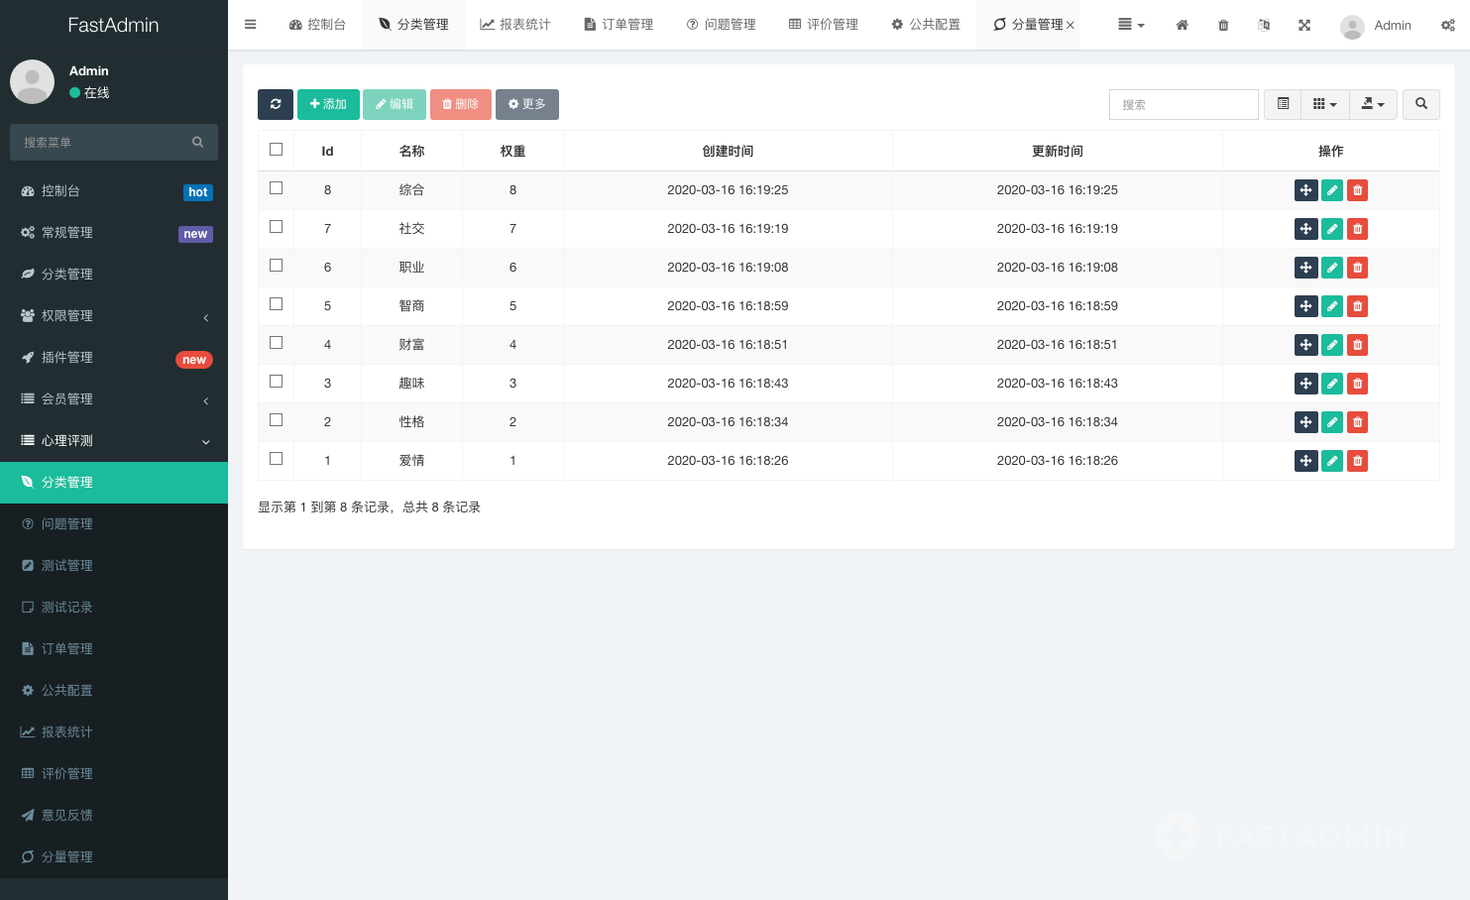1470x900 pixels.
Task: Select the checkbox for row 爱情
Action: pyautogui.click(x=276, y=459)
